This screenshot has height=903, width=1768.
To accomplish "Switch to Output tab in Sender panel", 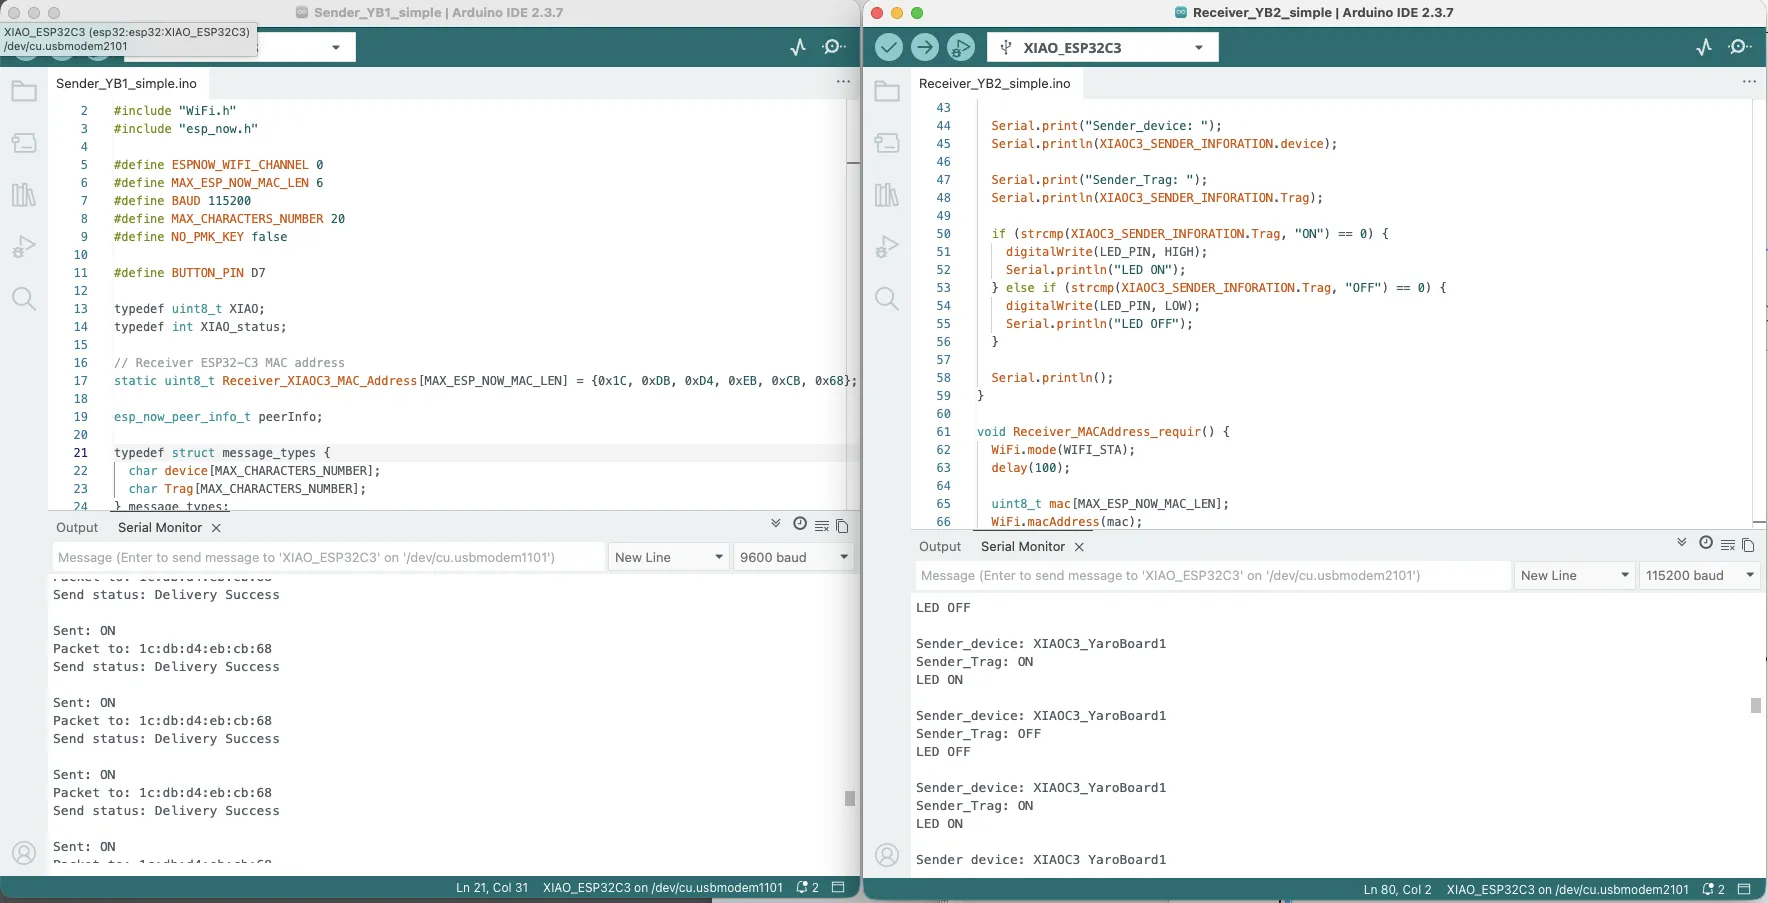I will tap(77, 527).
